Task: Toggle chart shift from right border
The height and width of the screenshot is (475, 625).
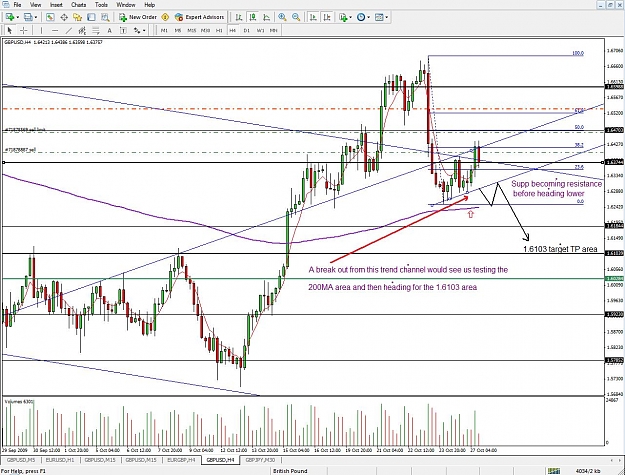Action: click(x=327, y=17)
